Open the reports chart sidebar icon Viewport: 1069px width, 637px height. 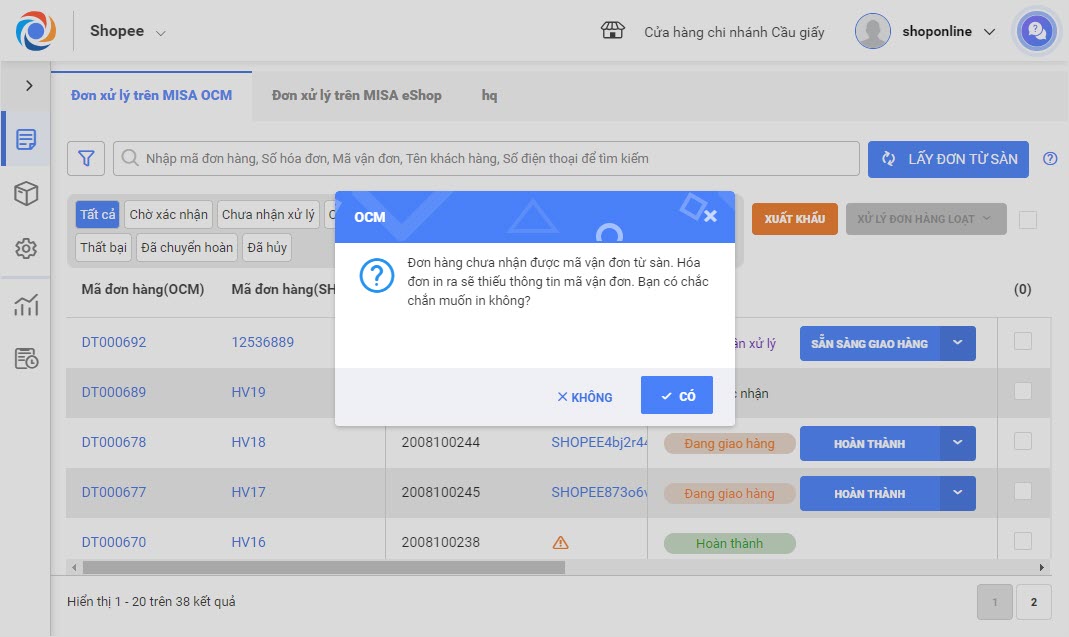point(26,304)
